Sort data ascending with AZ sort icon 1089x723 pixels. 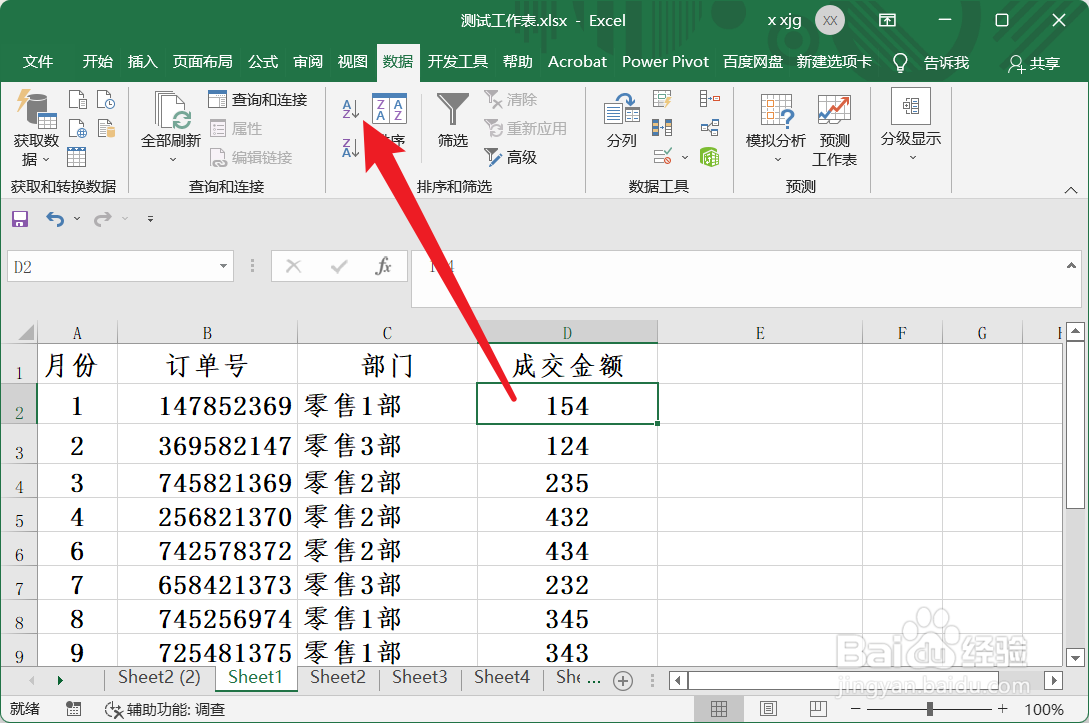(x=349, y=108)
